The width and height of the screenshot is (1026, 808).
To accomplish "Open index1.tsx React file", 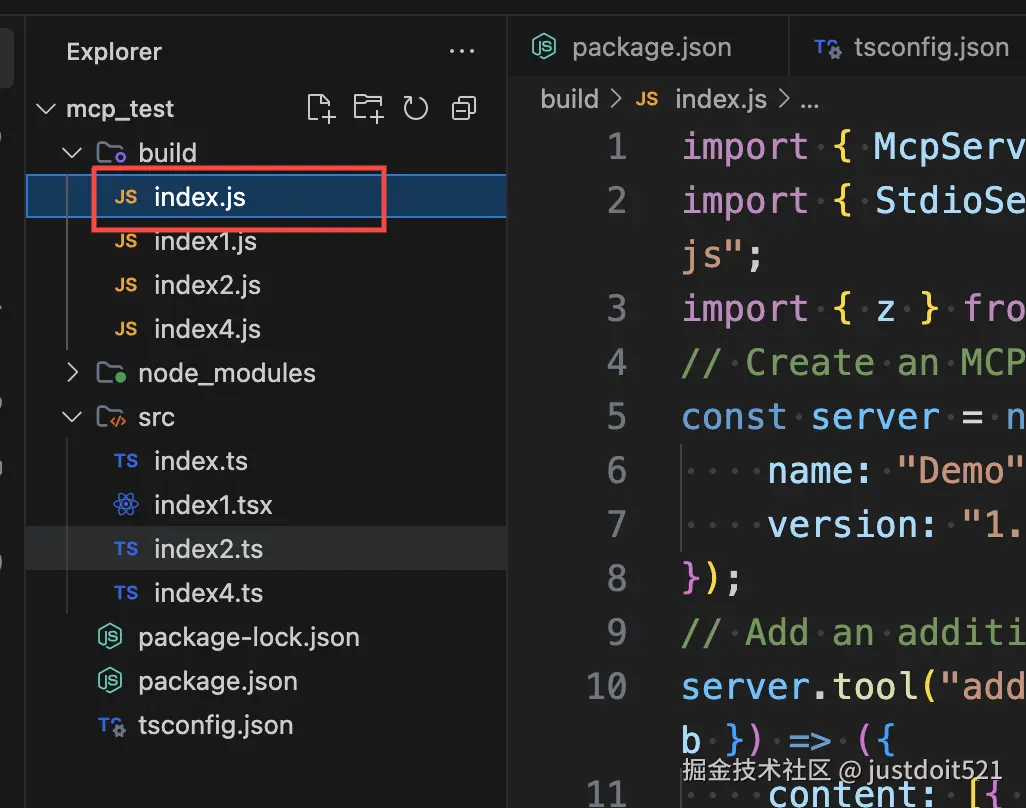I will pyautogui.click(x=266, y=505).
